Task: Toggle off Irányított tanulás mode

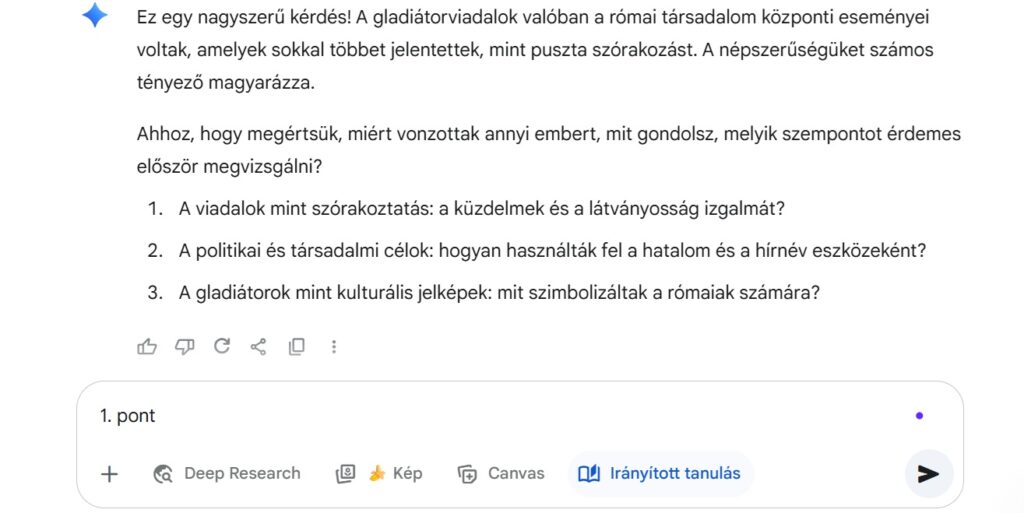Action: [661, 473]
